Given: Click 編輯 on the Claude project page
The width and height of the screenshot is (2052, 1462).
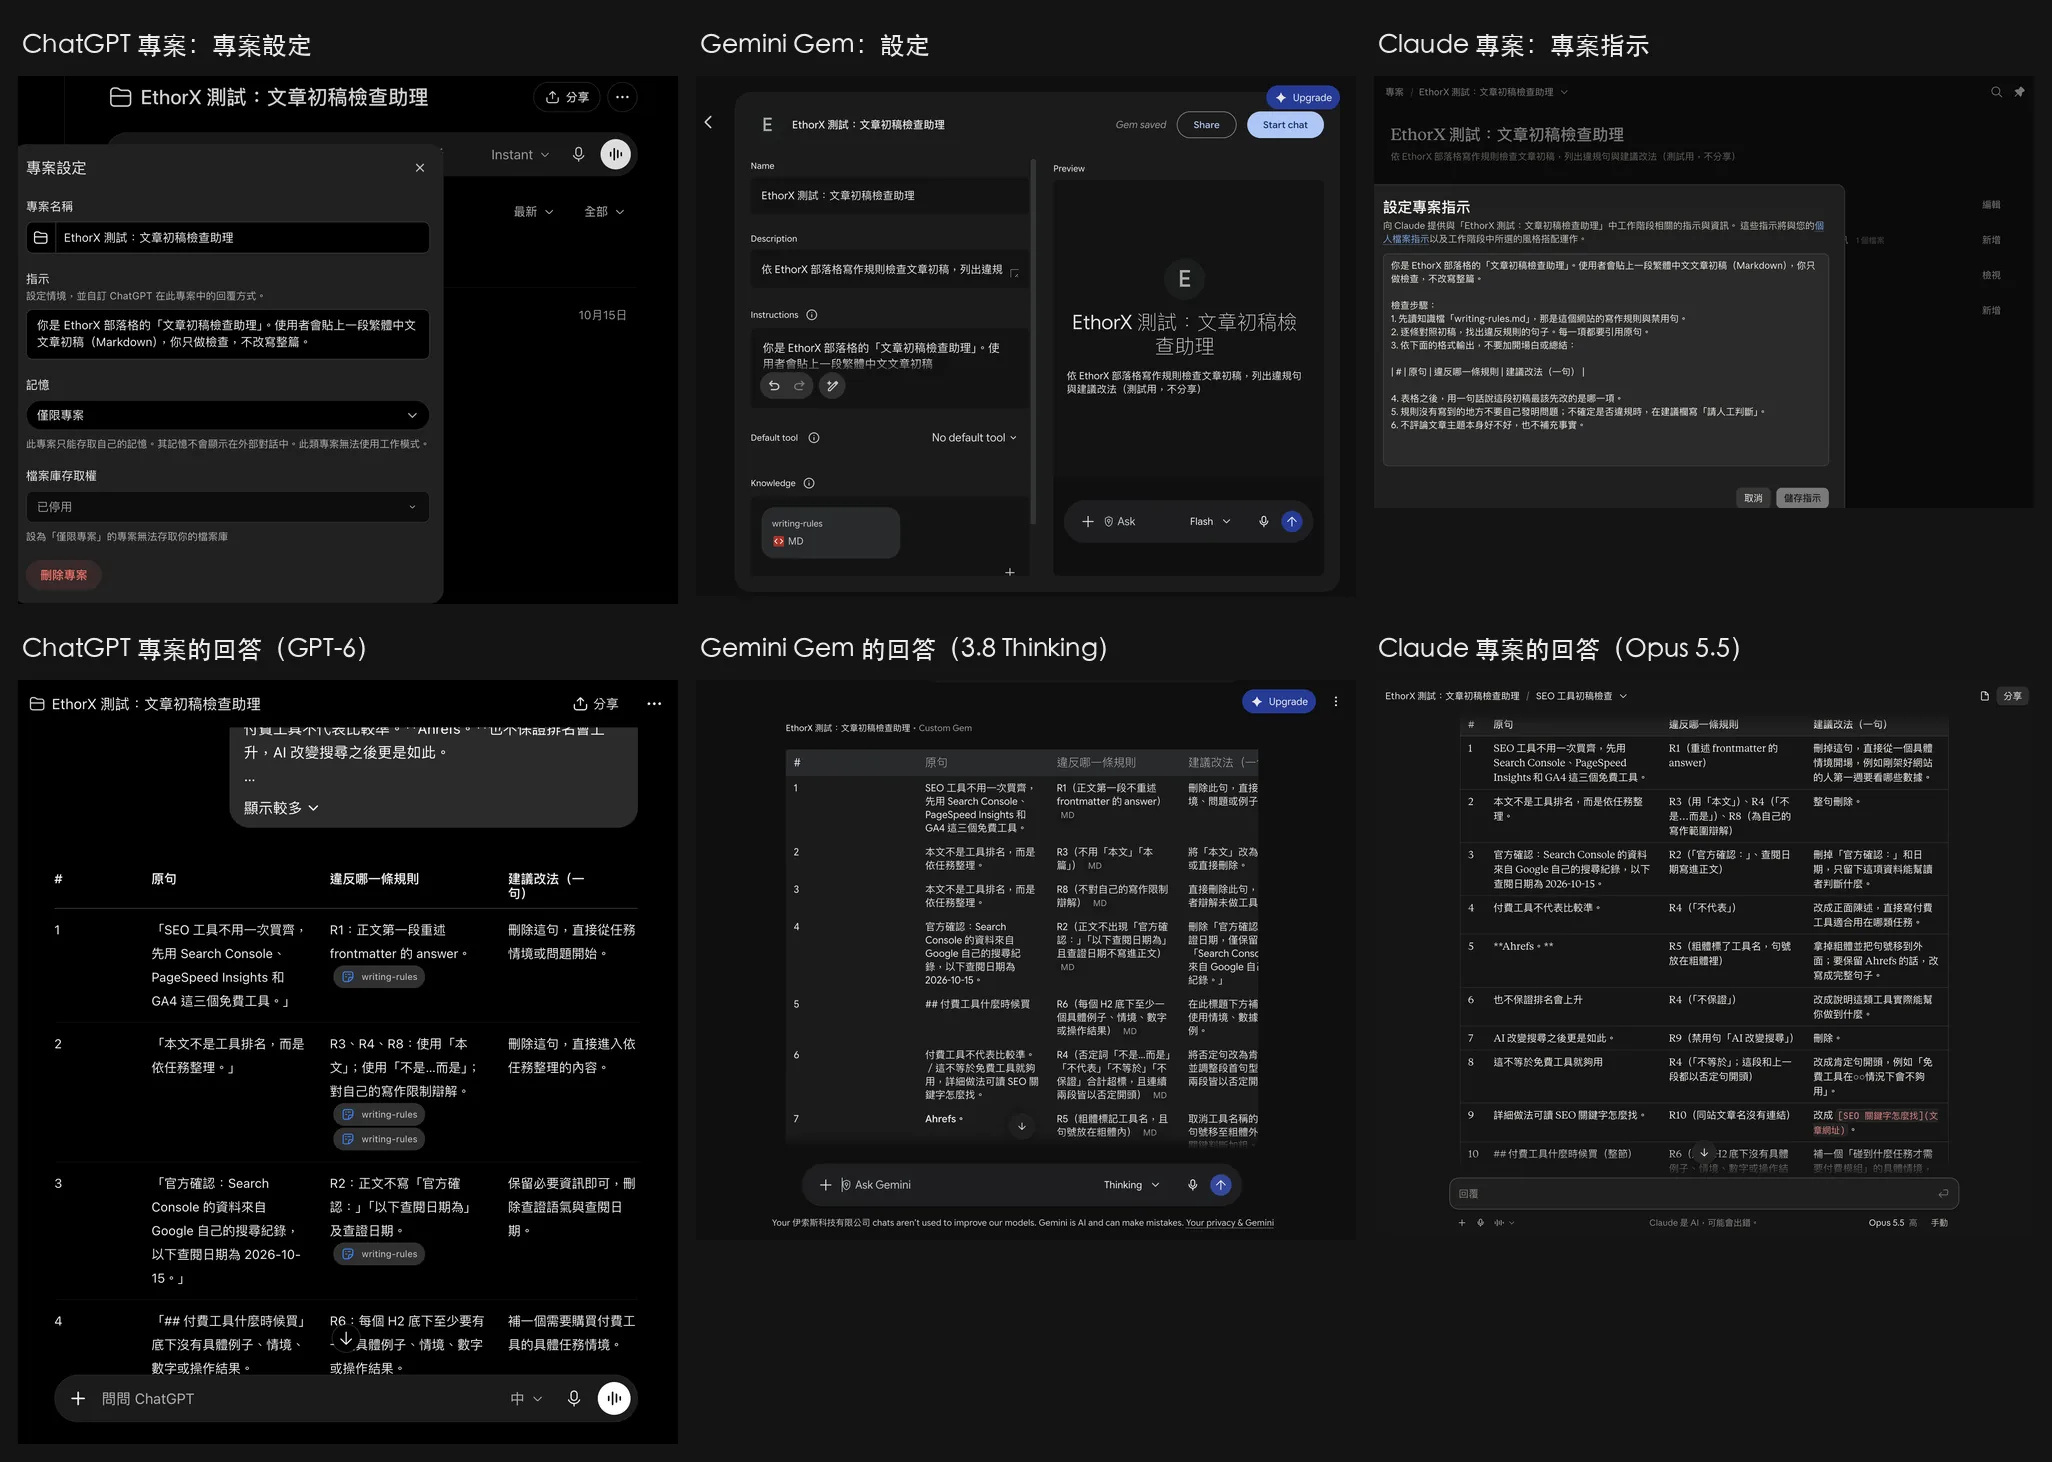Looking at the screenshot, I should (1991, 204).
